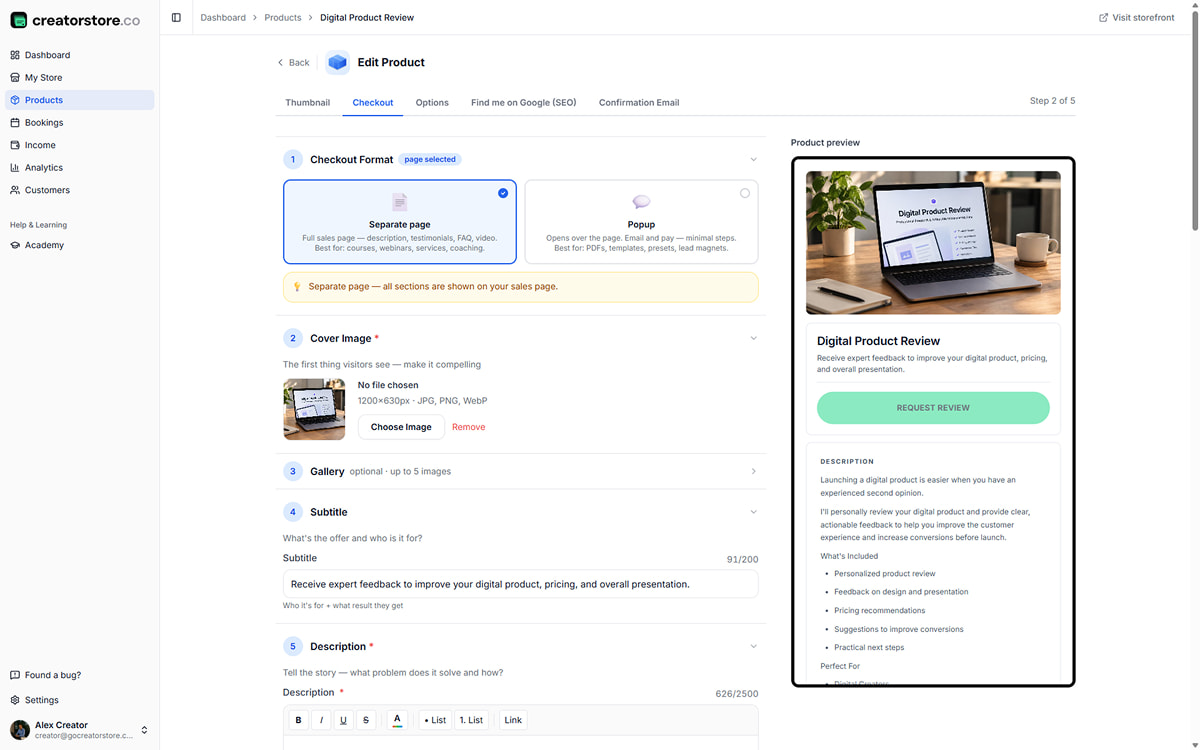Click the "page selected" badge
Image resolution: width=1200 pixels, height=750 pixels.
click(x=430, y=159)
